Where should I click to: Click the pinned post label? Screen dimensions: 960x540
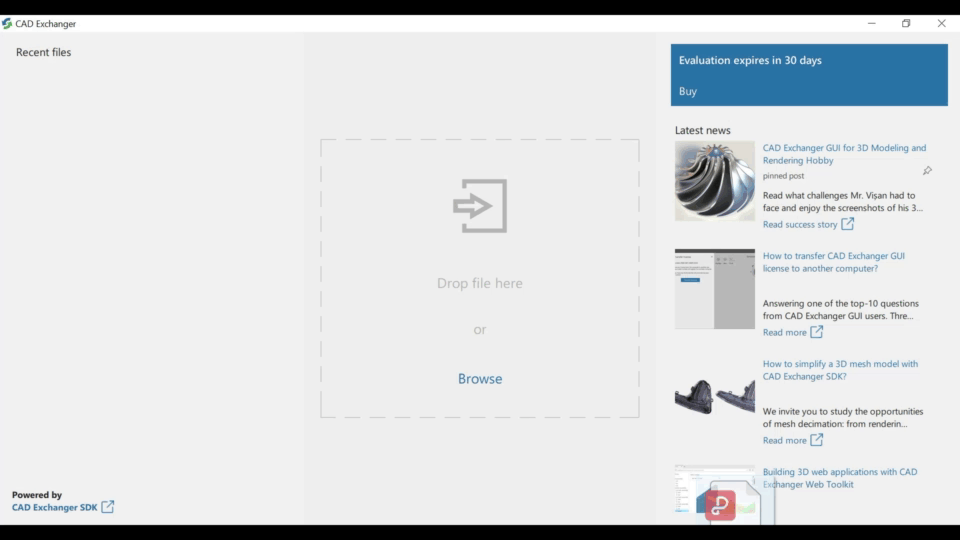(x=783, y=176)
